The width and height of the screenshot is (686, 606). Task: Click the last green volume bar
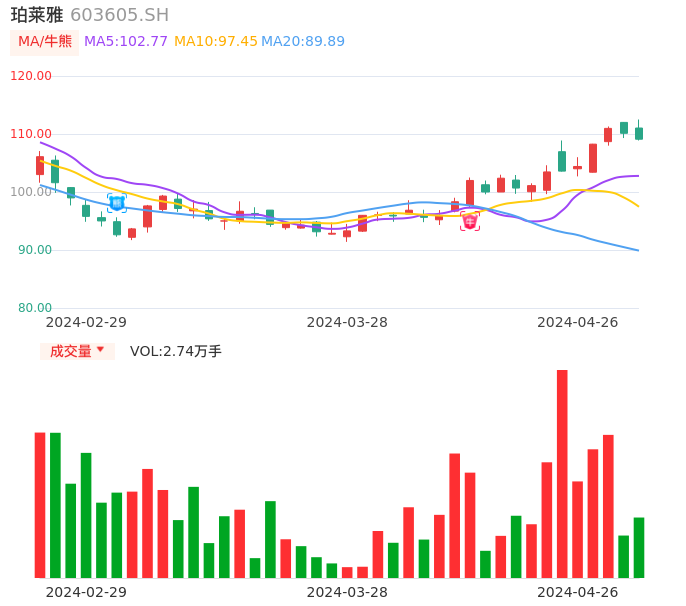pyautogui.click(x=639, y=547)
